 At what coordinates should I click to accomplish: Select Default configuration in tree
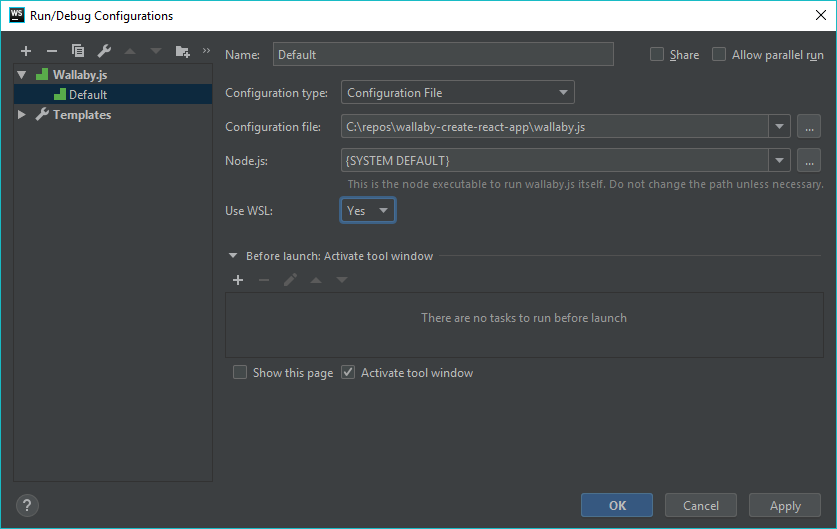113,94
